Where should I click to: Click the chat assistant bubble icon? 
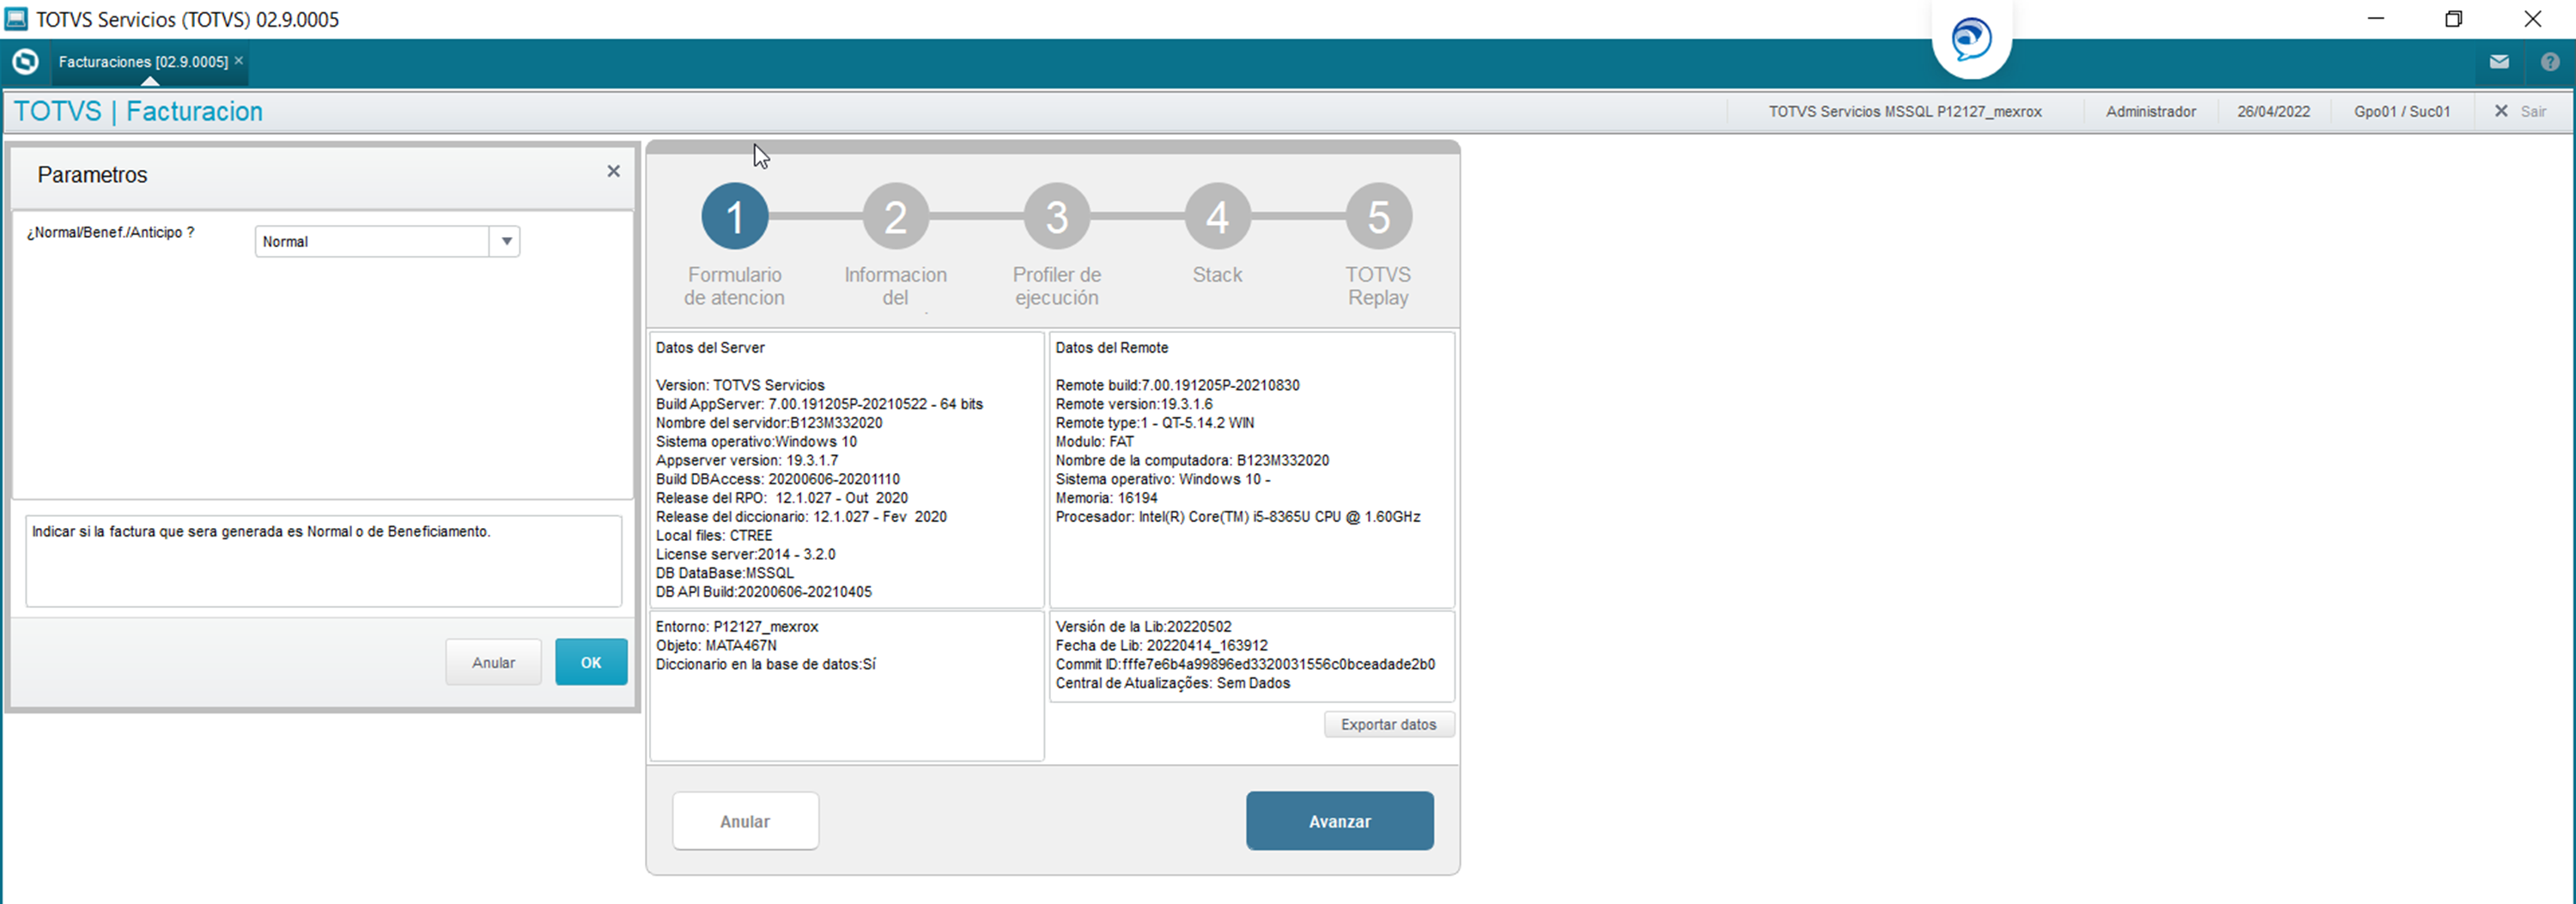[1971, 39]
